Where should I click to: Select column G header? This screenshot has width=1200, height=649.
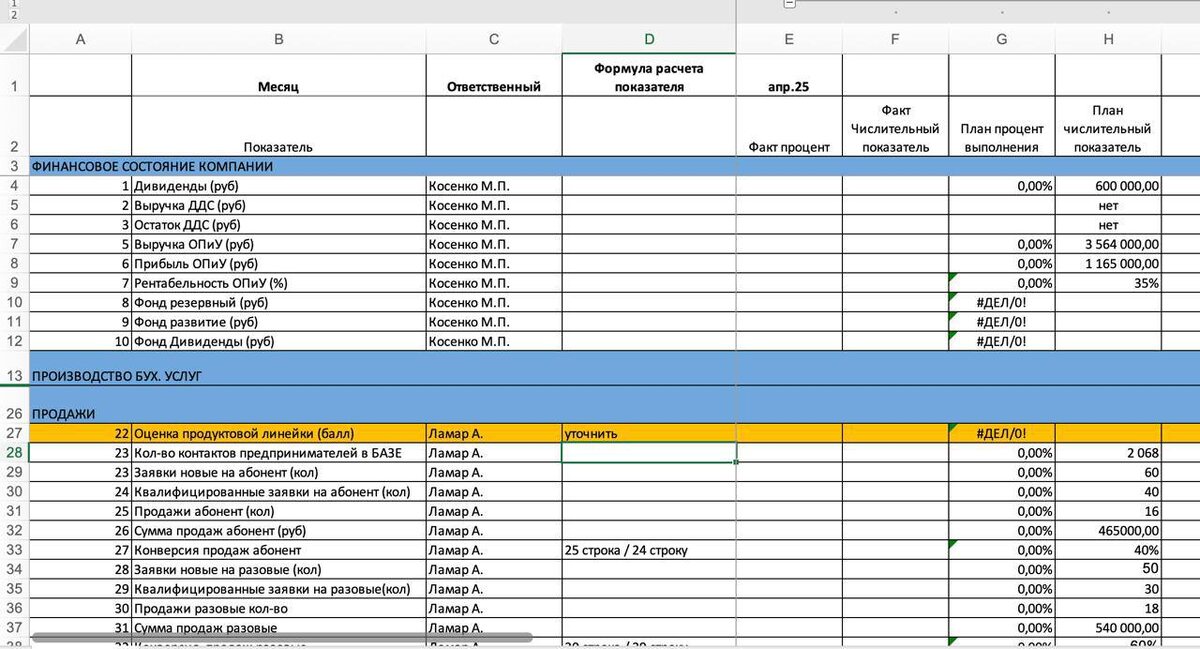tap(1002, 40)
